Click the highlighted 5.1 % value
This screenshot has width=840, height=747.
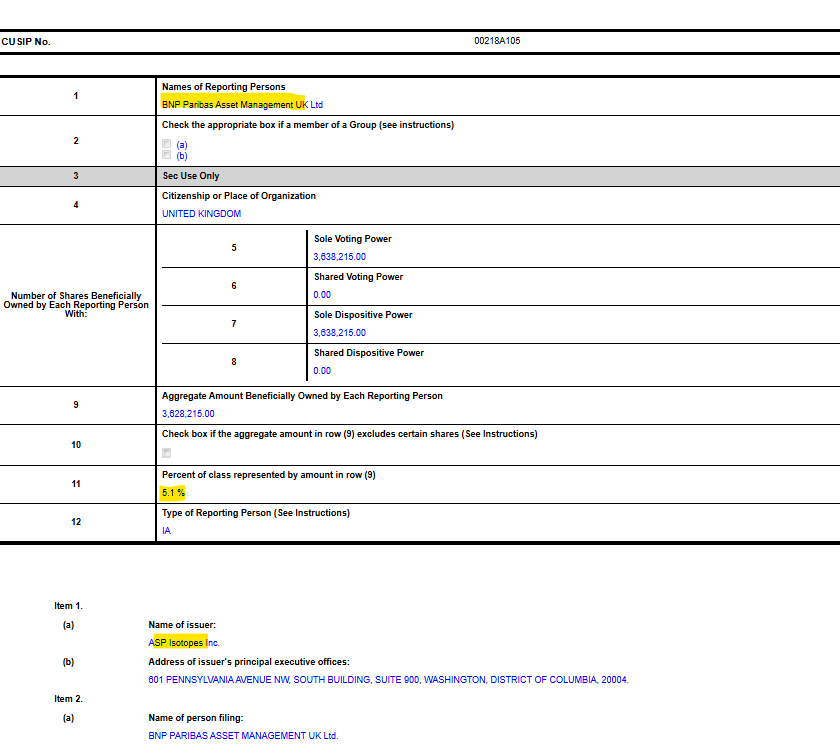coord(173,492)
